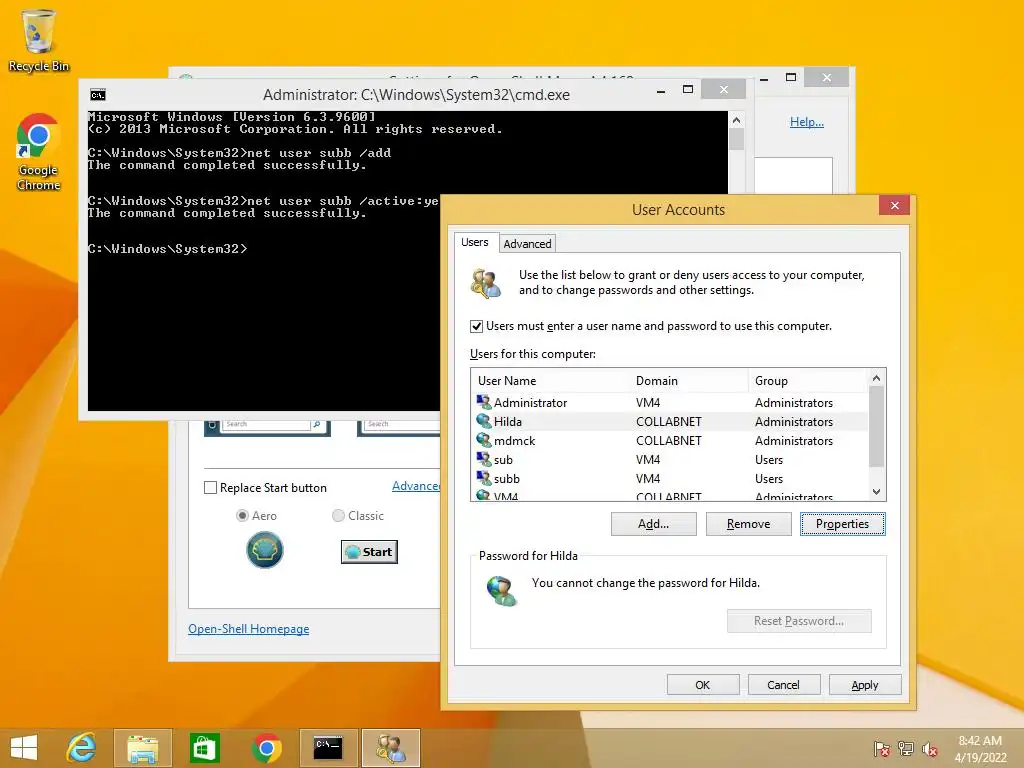Screen dimensions: 1024x768
Task: Open Properties for the selected user
Action: (842, 524)
